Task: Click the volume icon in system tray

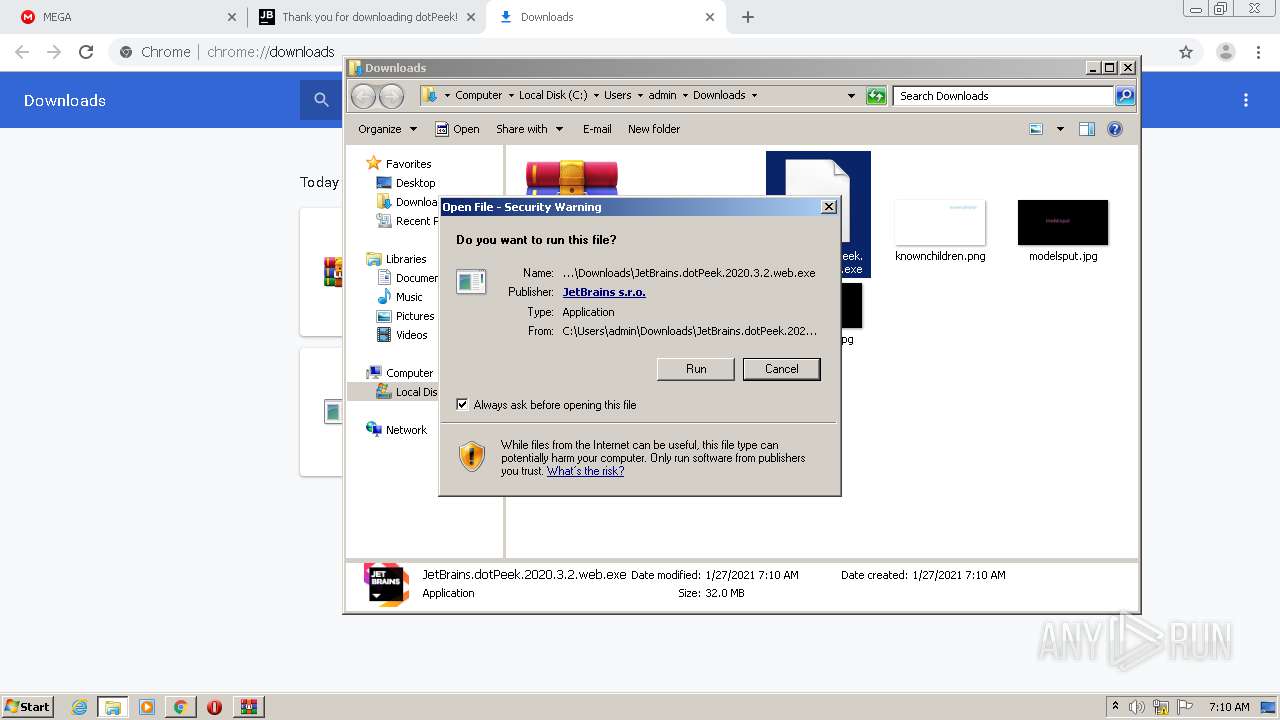Action: (1137, 707)
